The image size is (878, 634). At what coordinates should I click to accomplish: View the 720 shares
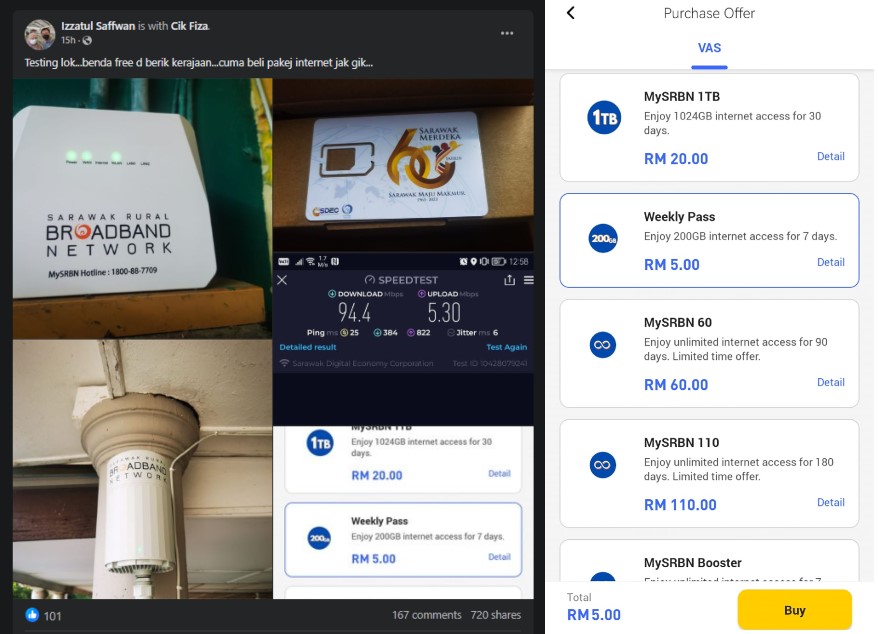(x=496, y=615)
